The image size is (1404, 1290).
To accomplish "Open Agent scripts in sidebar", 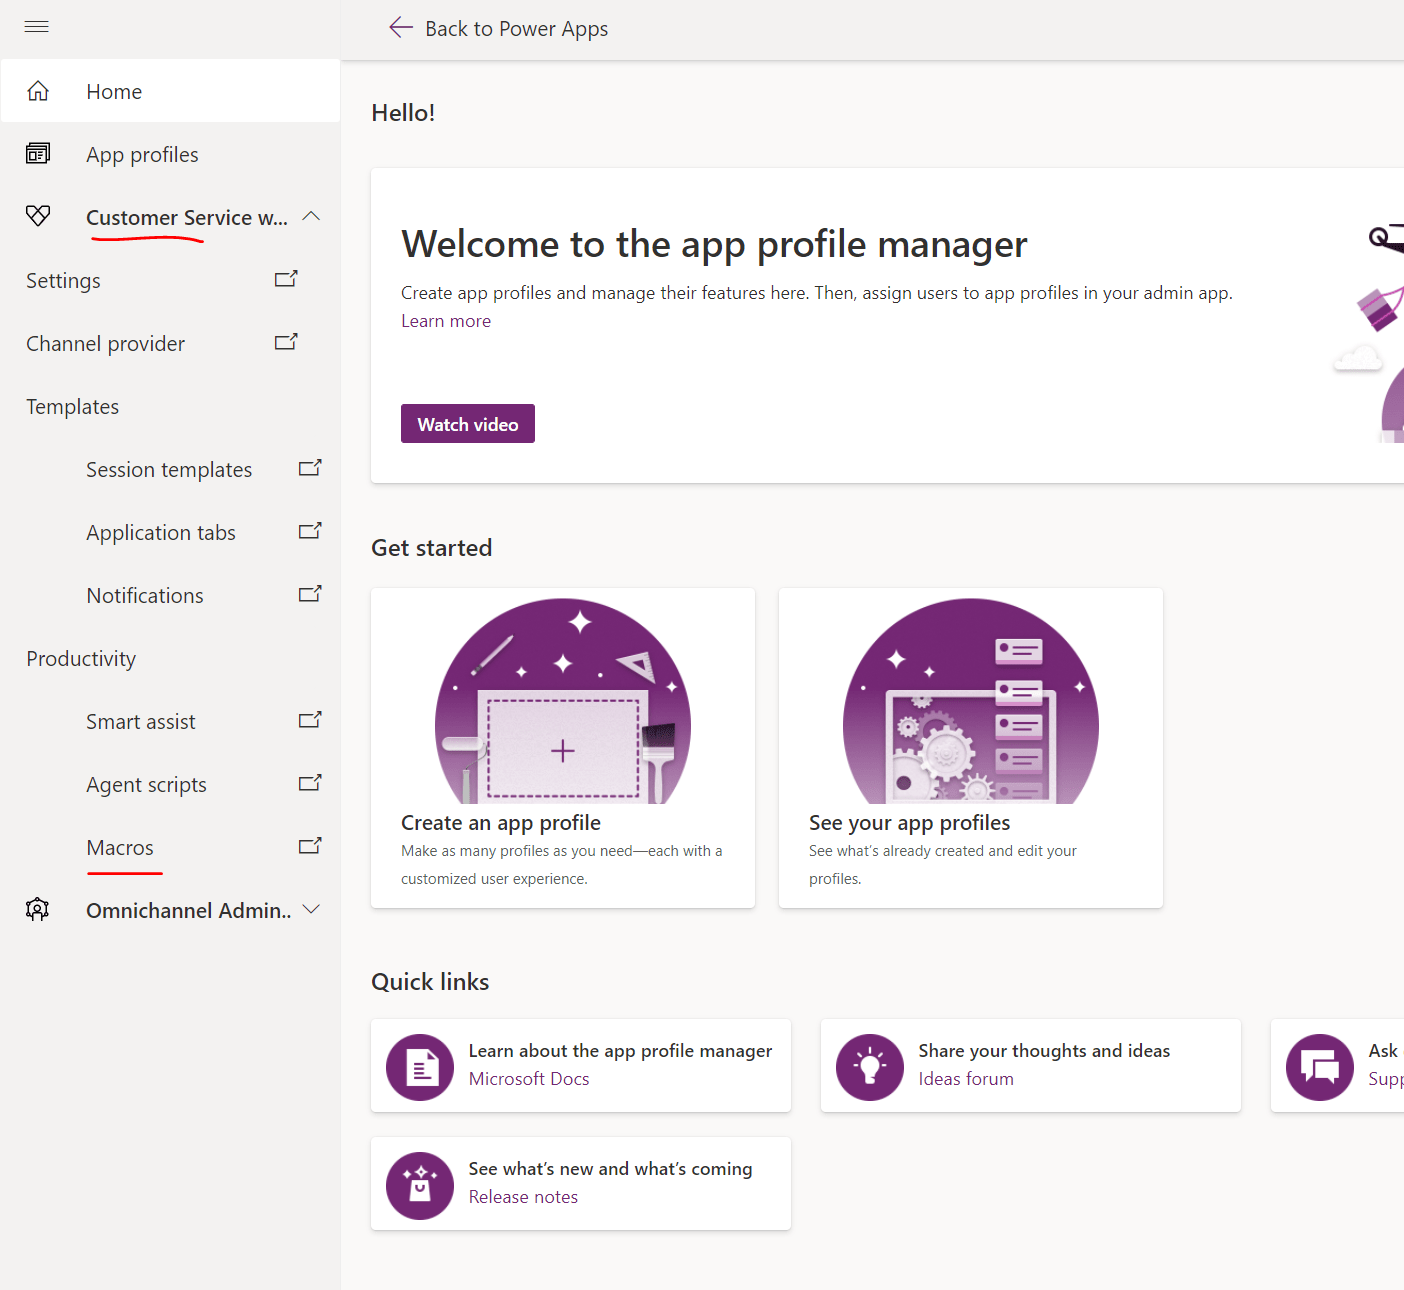I will [147, 784].
